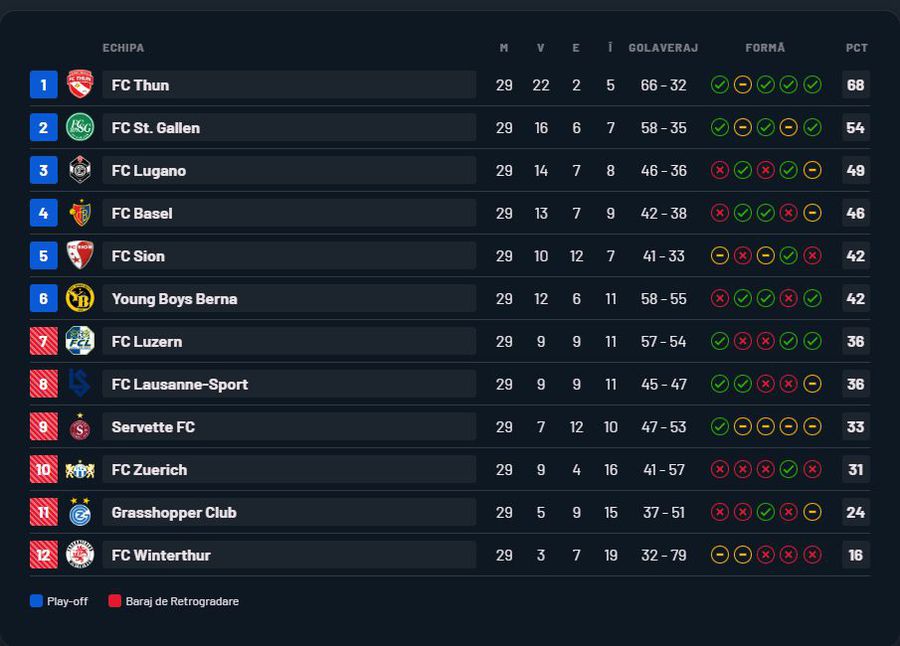Open the Servette FC team link
Image resolution: width=900 pixels, height=646 pixels.
(x=153, y=427)
